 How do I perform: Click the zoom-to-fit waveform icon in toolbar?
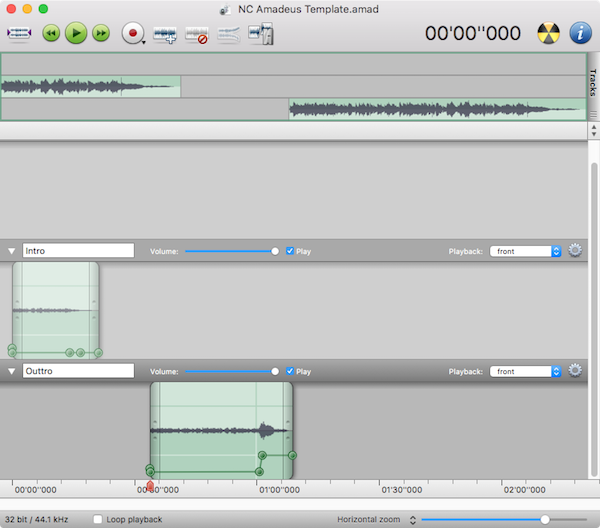pos(19,33)
